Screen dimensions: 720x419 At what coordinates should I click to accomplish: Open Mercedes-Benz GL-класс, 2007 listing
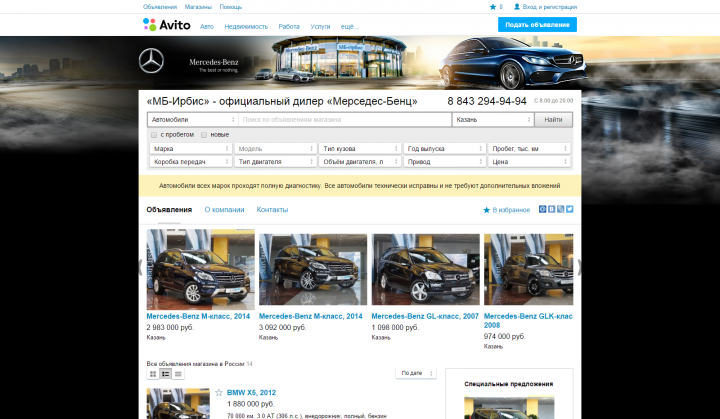(425, 316)
